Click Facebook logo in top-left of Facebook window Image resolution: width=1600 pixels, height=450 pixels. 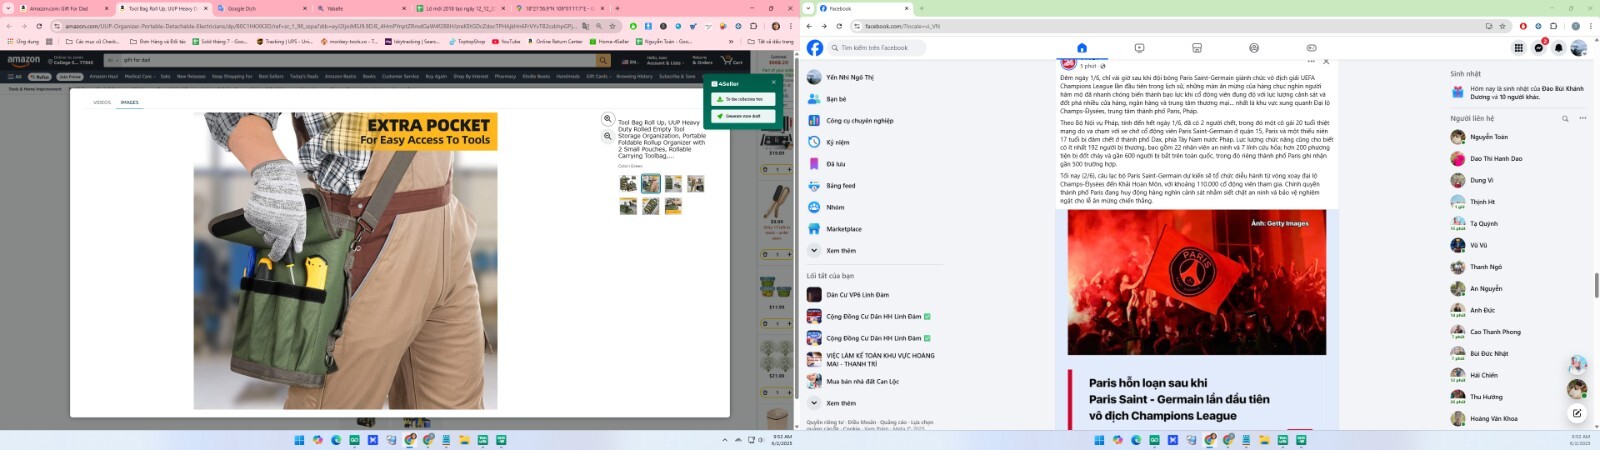[x=815, y=48]
